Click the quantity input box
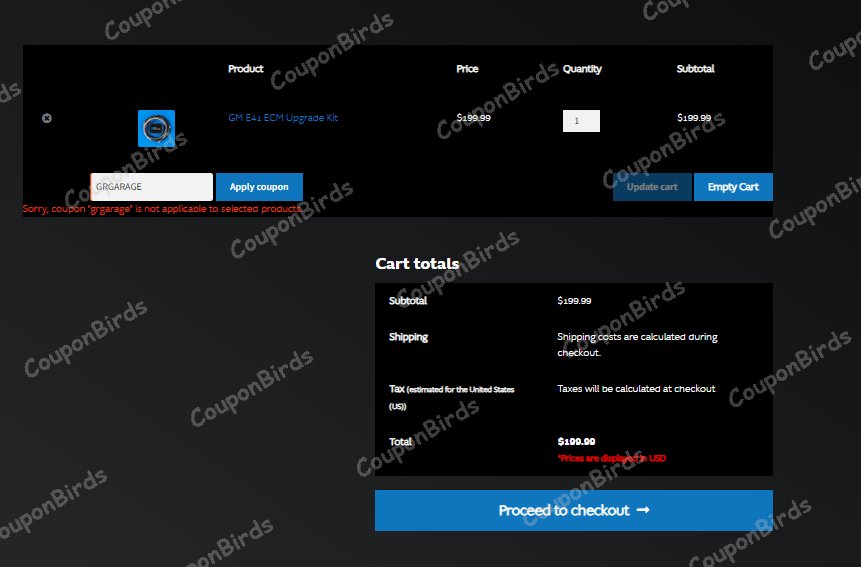This screenshot has height=567, width=861. [581, 121]
